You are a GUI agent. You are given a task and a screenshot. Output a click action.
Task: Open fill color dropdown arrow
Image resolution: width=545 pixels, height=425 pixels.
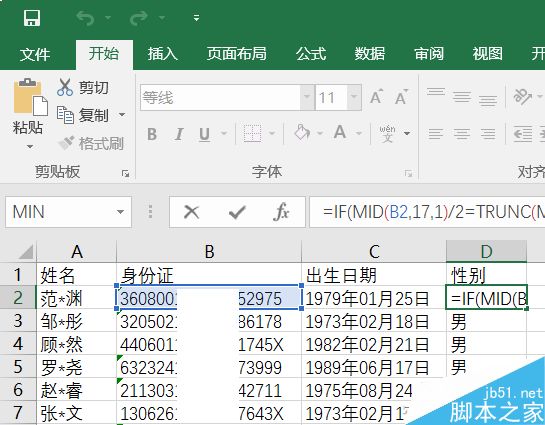tap(320, 133)
